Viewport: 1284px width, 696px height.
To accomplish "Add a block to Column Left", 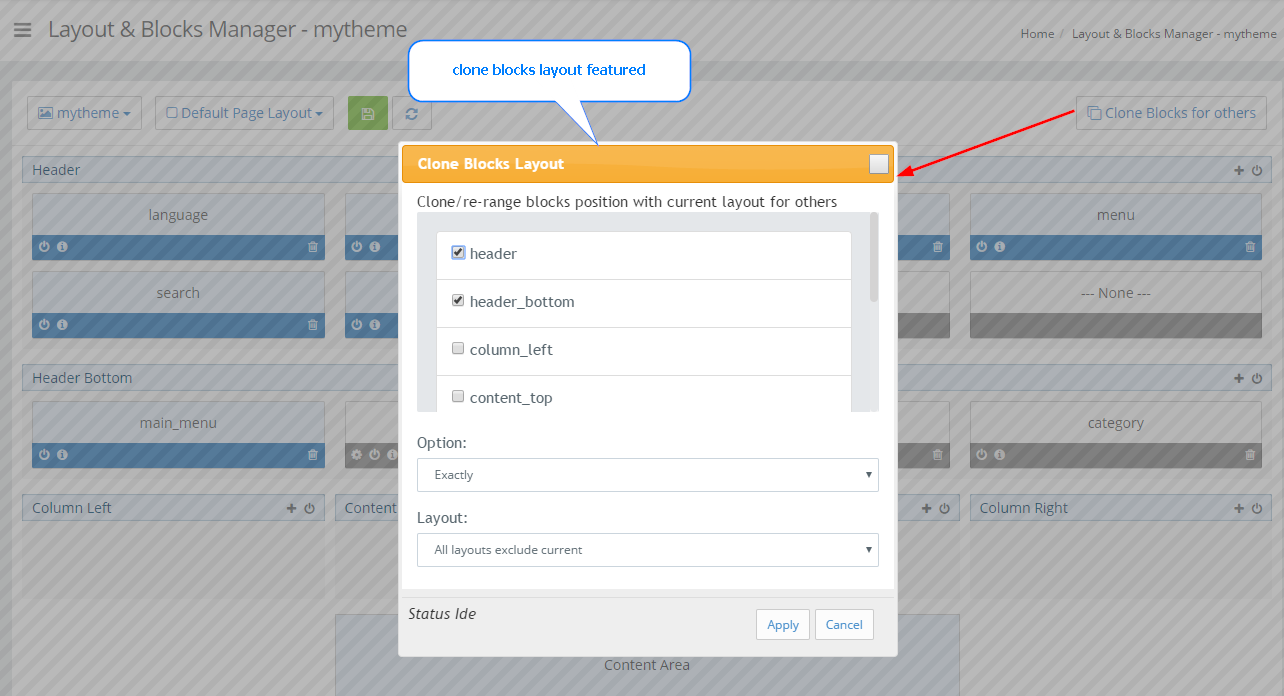I will click(292, 508).
